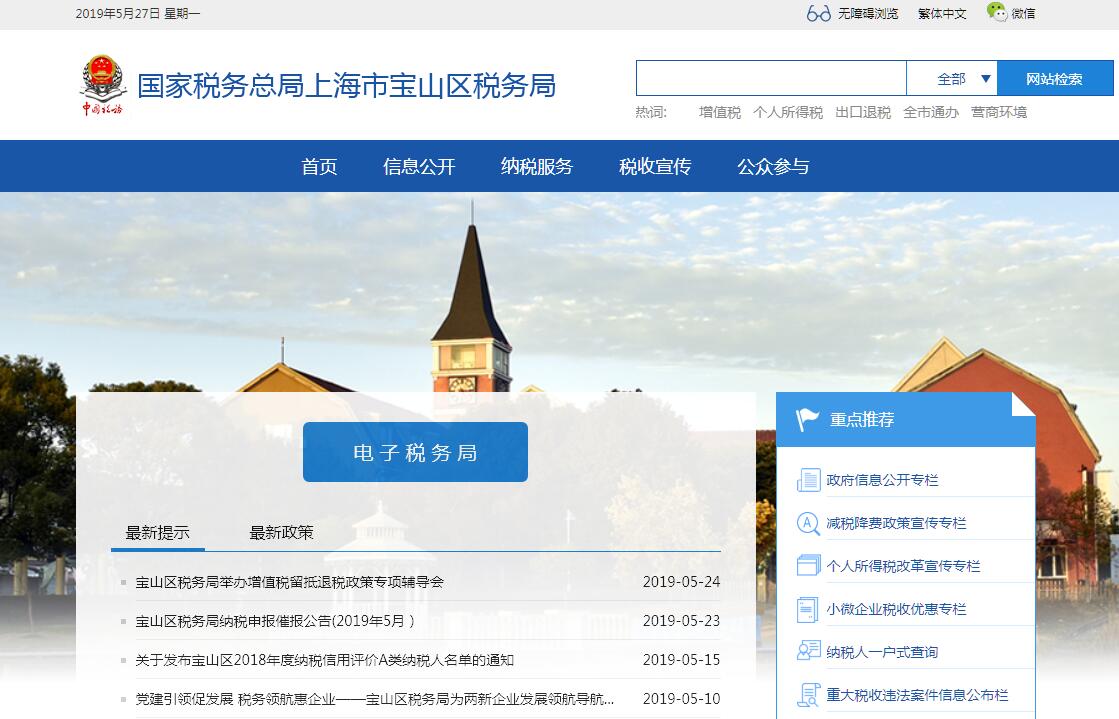Open the 纳税服务 navigation menu

pos(537,167)
